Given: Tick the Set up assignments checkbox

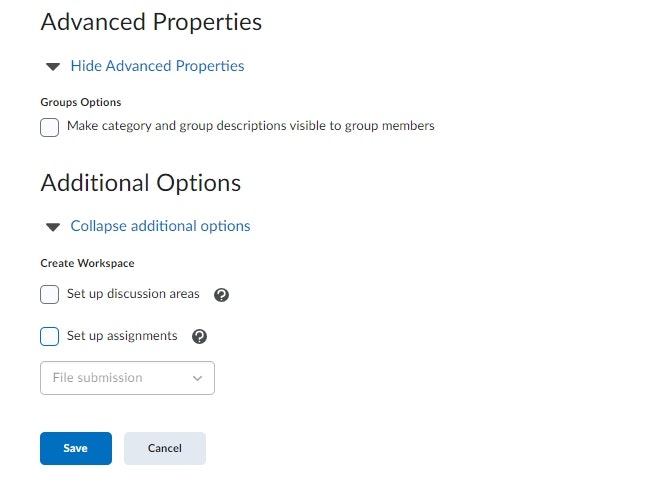Looking at the screenshot, I should tap(50, 337).
